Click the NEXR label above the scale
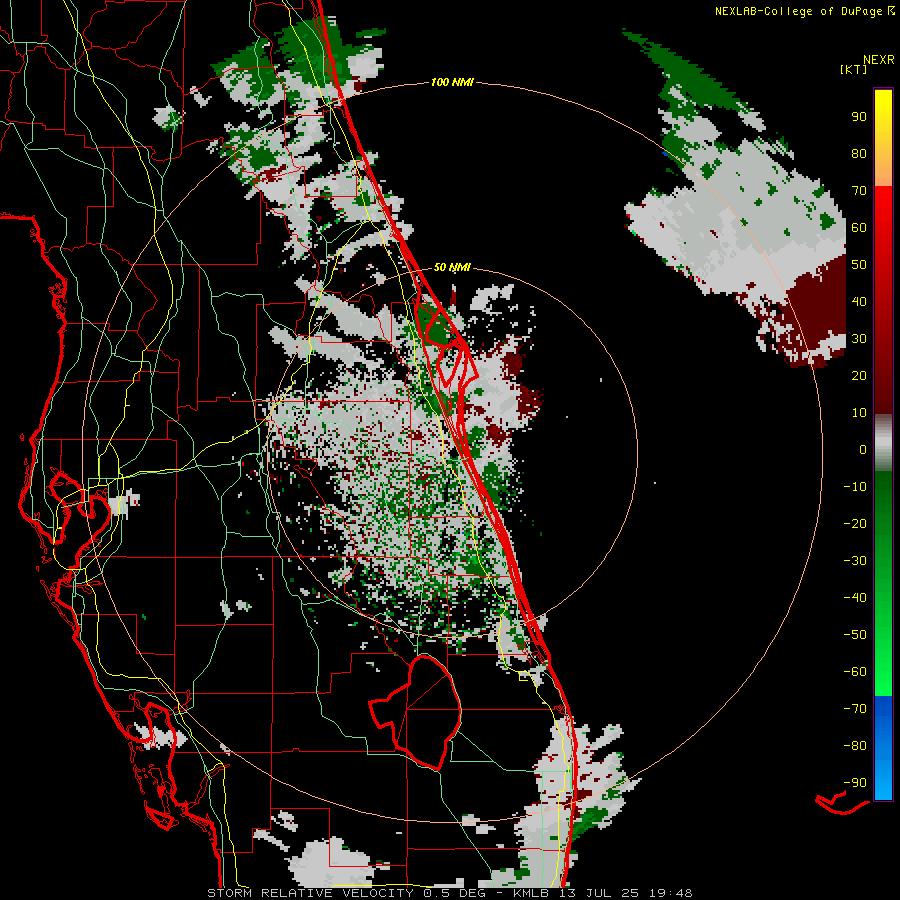The height and width of the screenshot is (900, 900). (x=878, y=60)
